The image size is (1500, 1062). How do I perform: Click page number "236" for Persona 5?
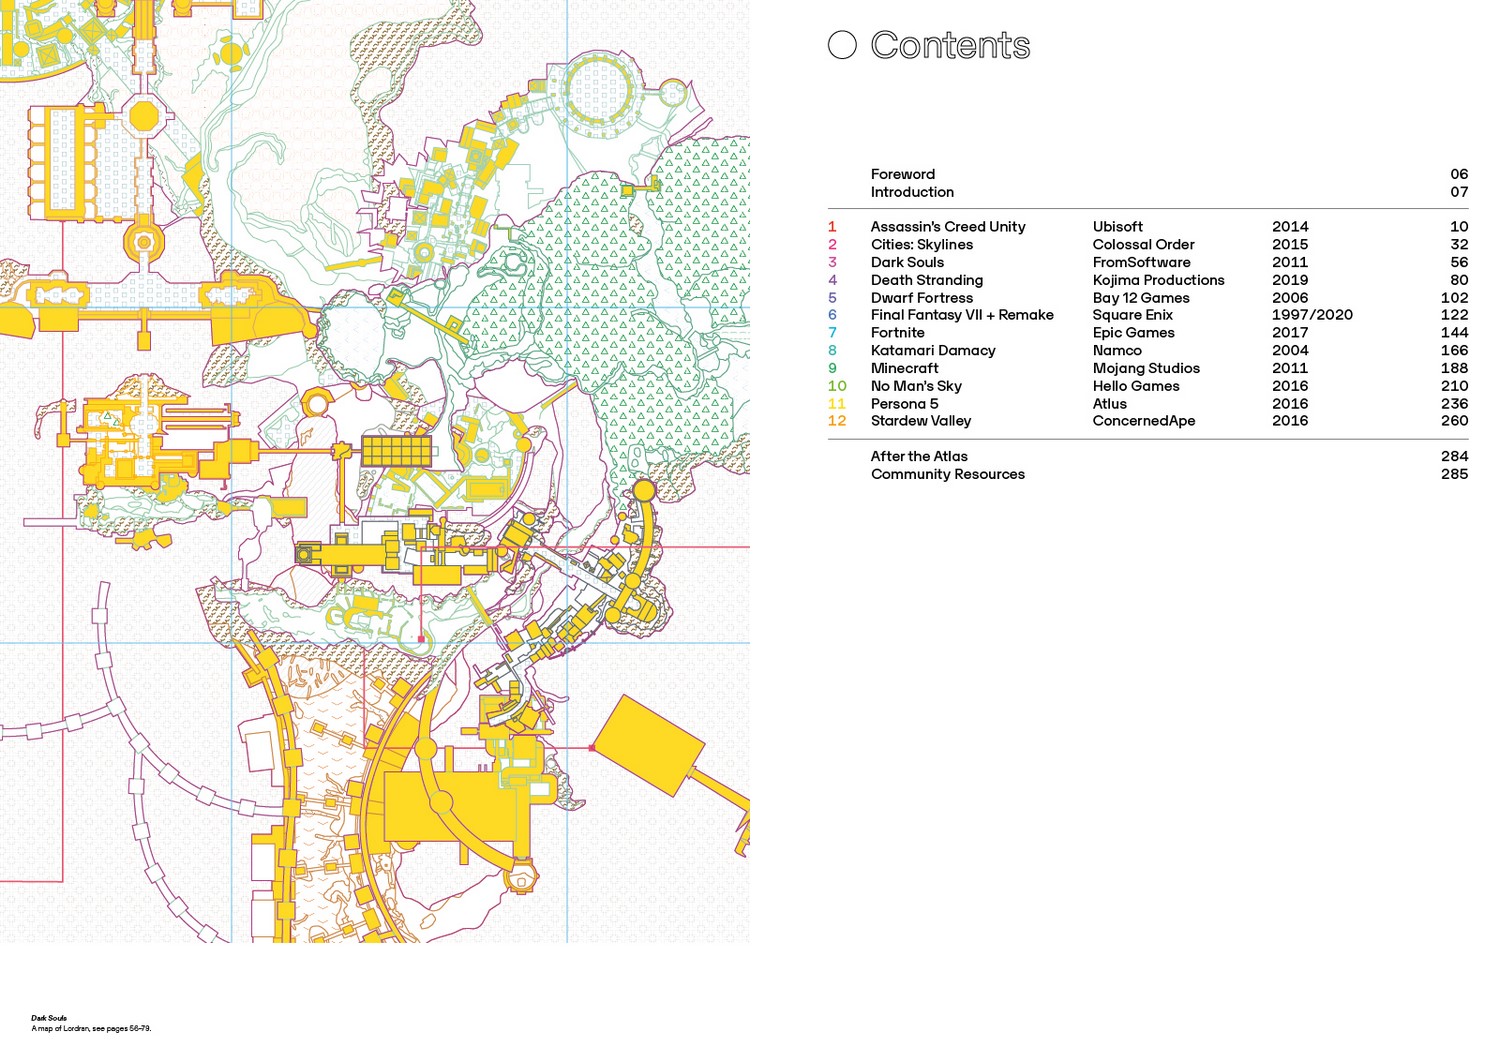click(1455, 404)
